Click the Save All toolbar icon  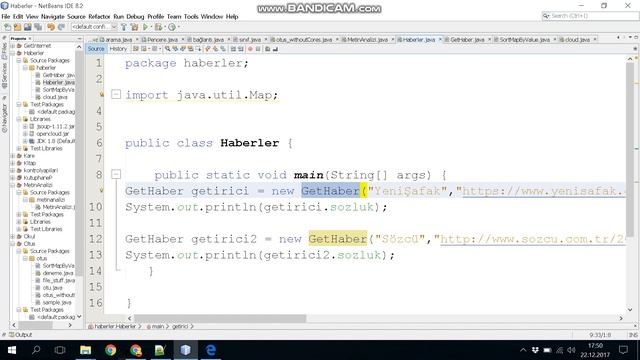[38, 27]
